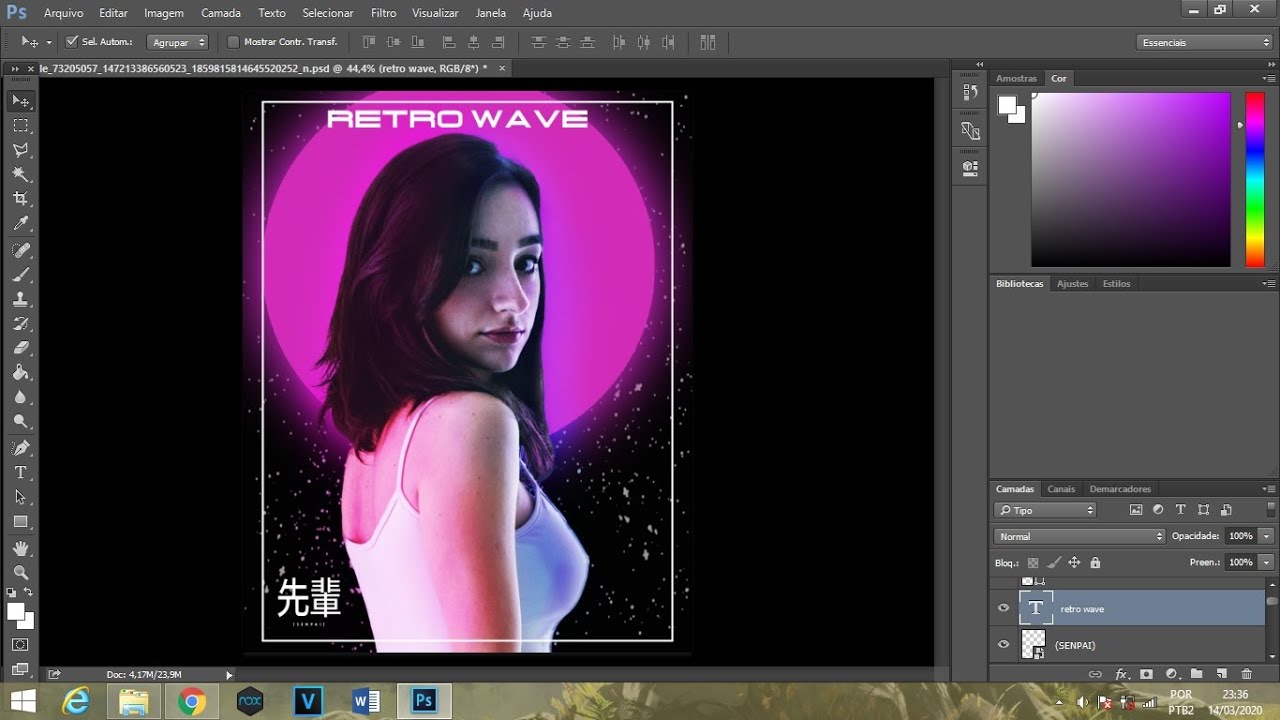
Task: Add a layer style via fx icon
Action: click(x=1121, y=674)
